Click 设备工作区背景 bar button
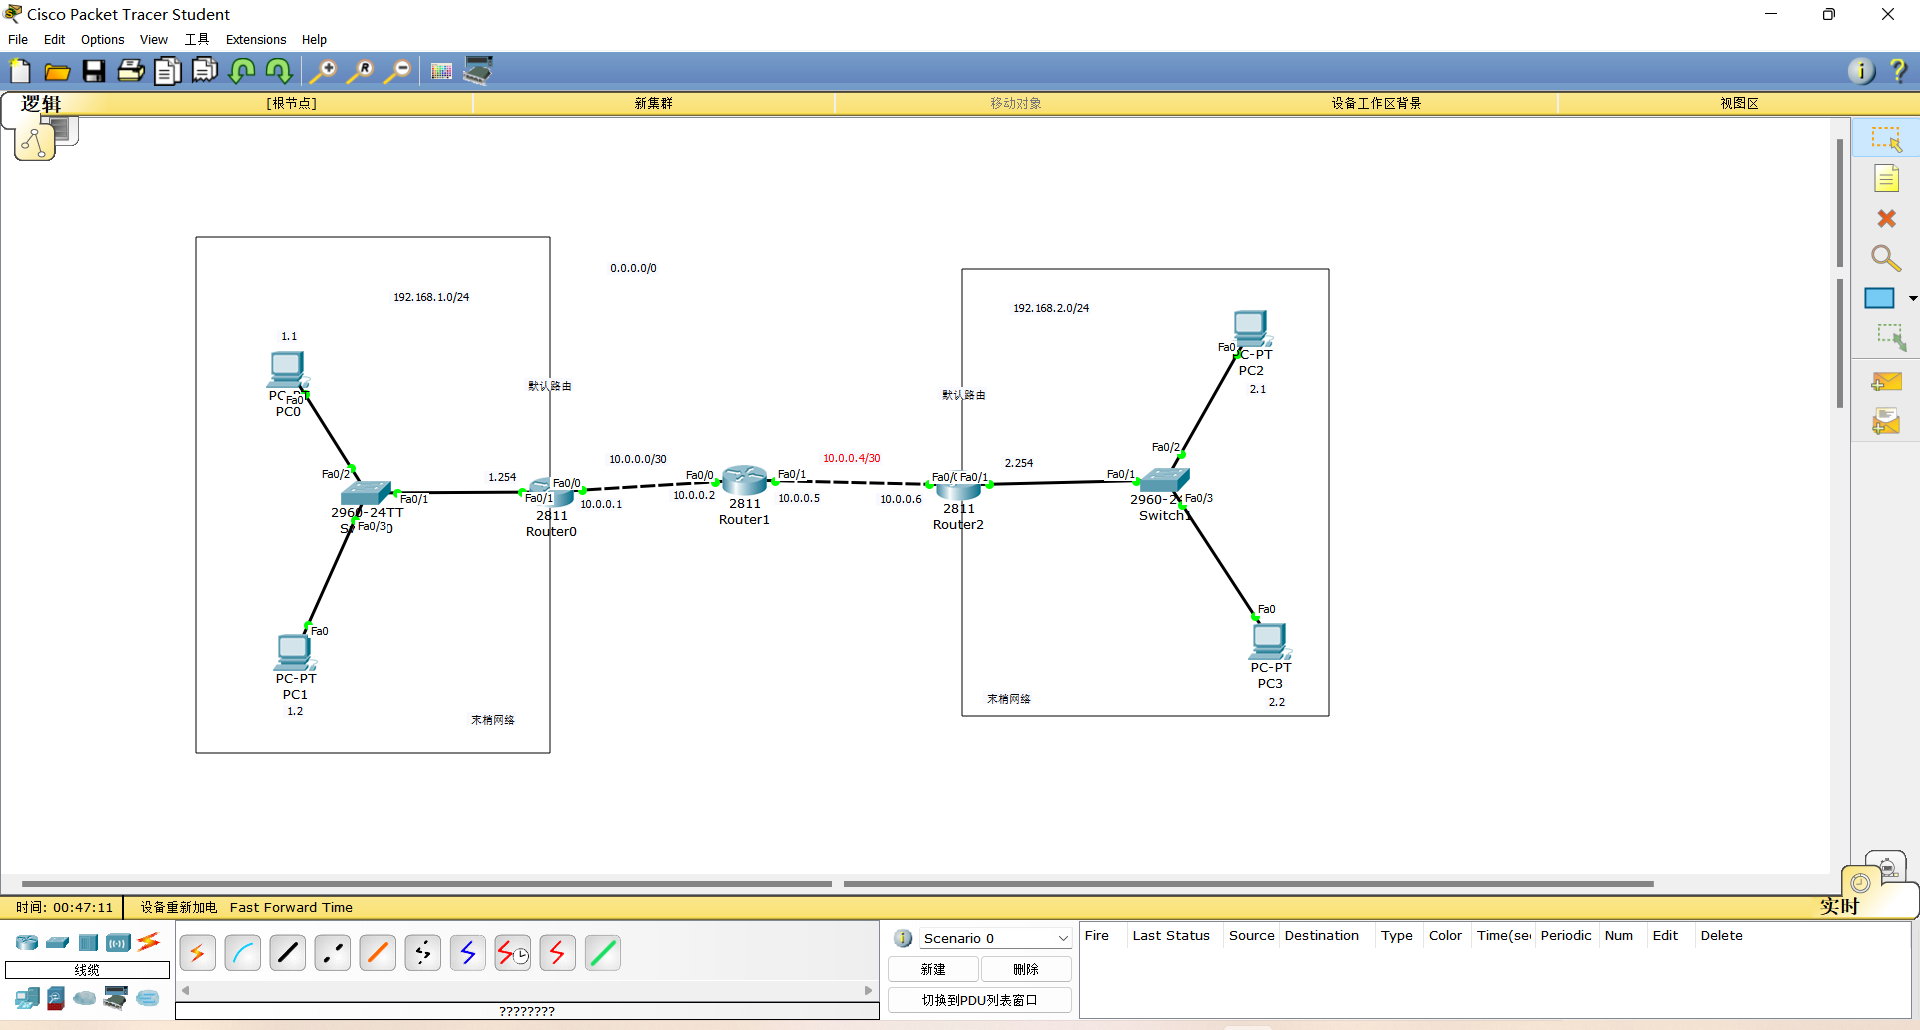 coord(1376,103)
